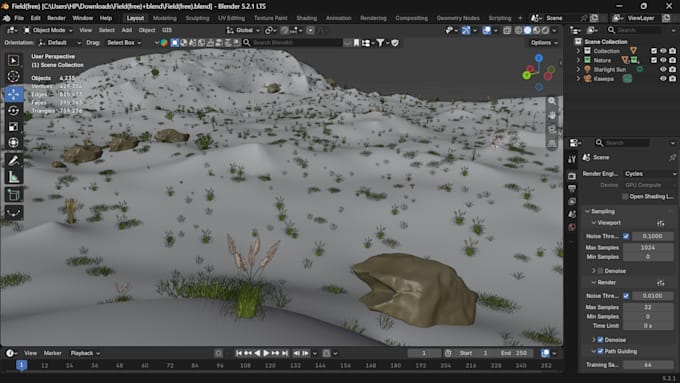This screenshot has width=680, height=383.
Task: Expand the Nature collection tree
Action: (578, 60)
